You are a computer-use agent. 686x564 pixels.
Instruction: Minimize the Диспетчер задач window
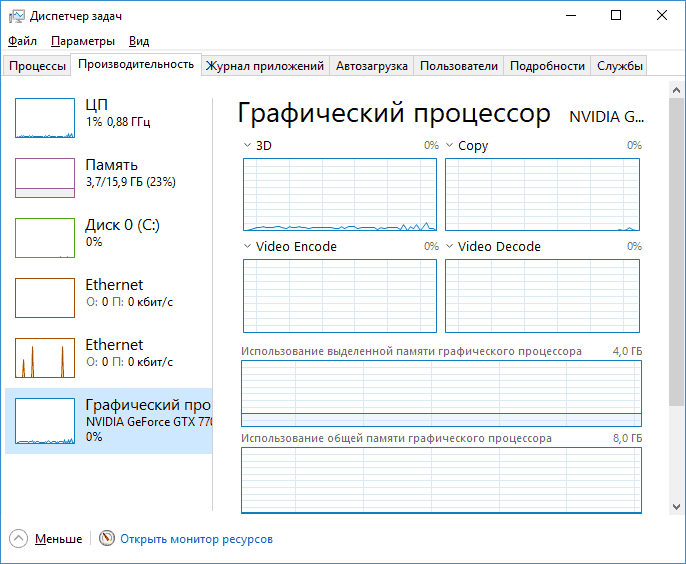[x=570, y=16]
